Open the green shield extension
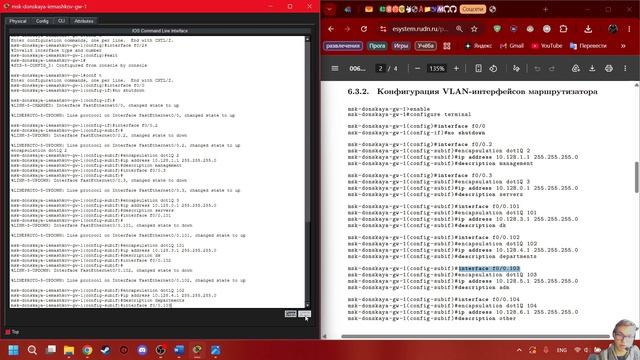This screenshot has width=640, height=360. pyautogui.click(x=497, y=29)
